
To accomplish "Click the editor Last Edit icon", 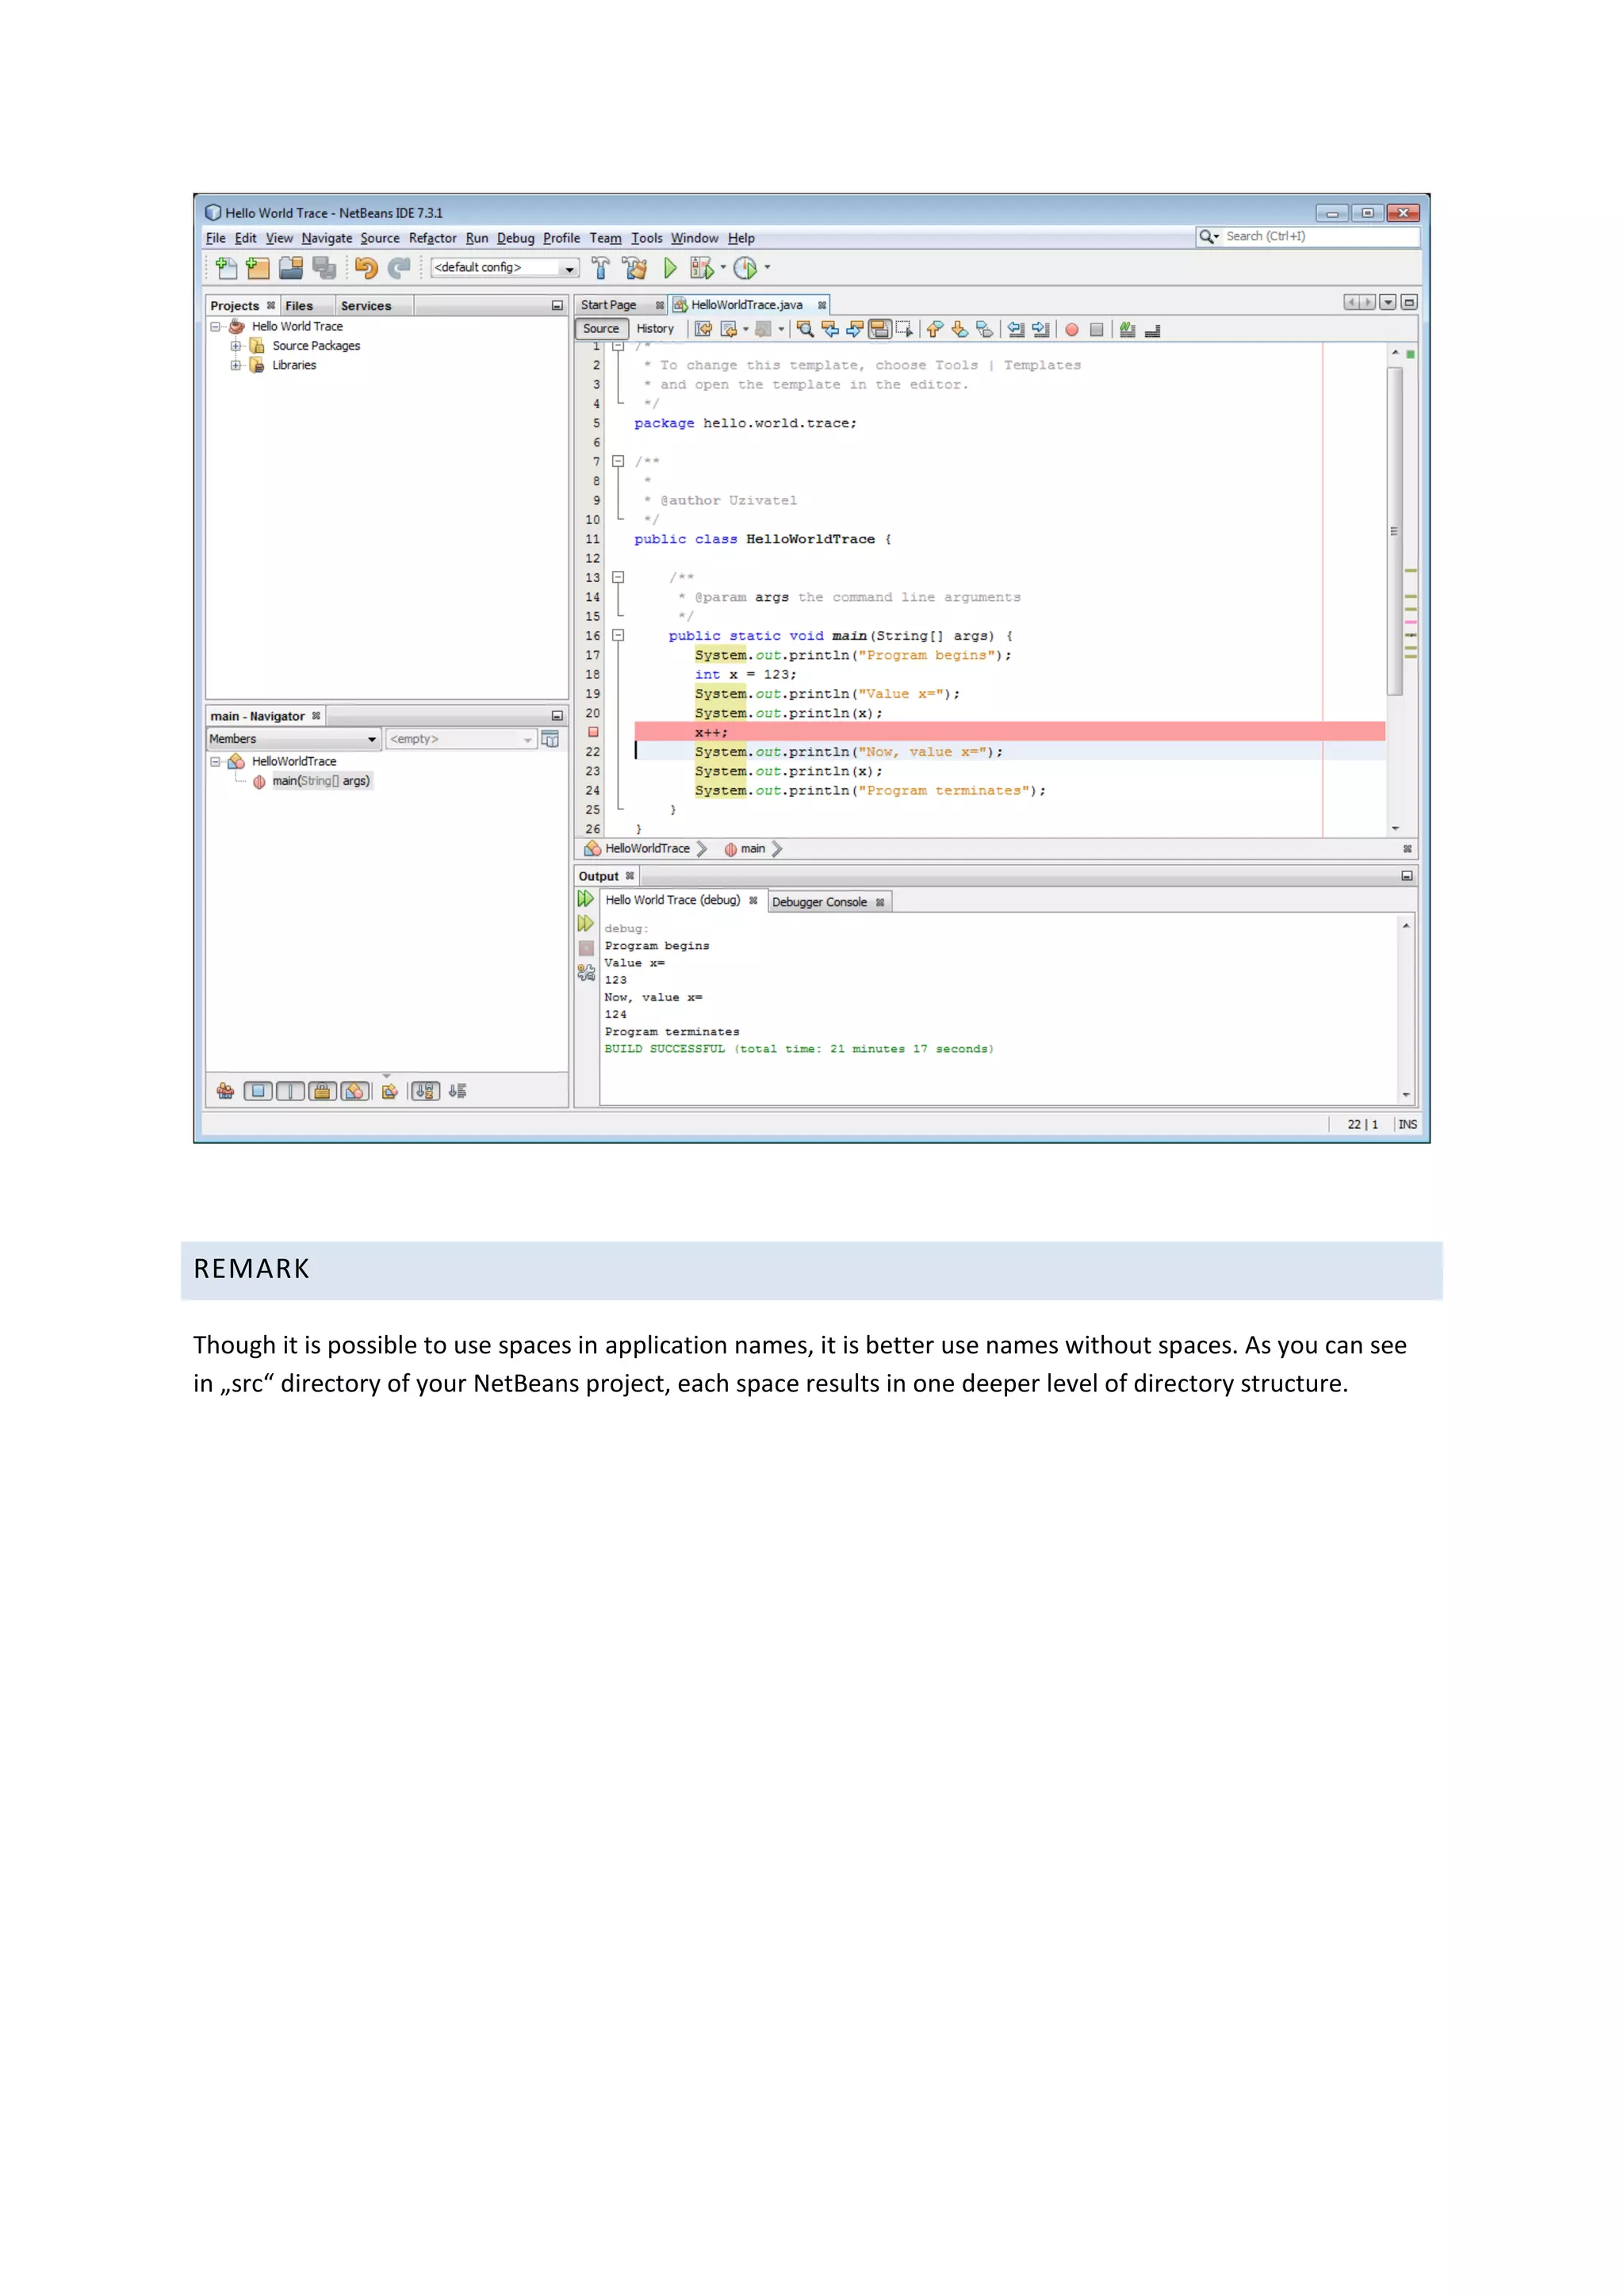I will point(704,329).
